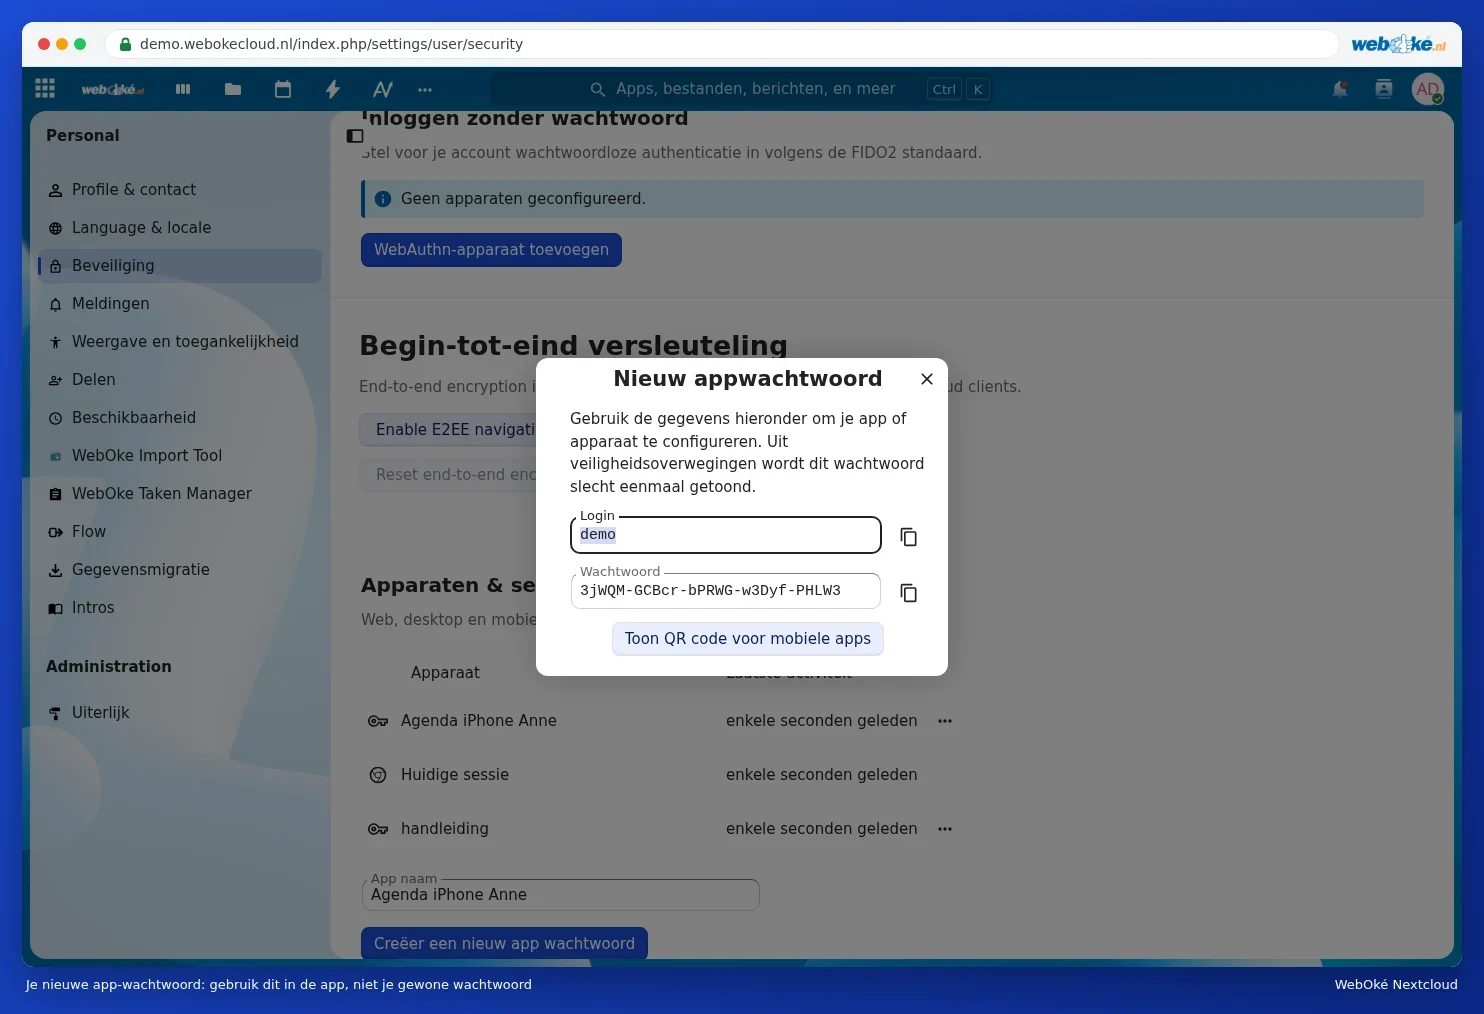Click key icon beside Agenda iPhone Anne
The height and width of the screenshot is (1014, 1484).
click(378, 721)
